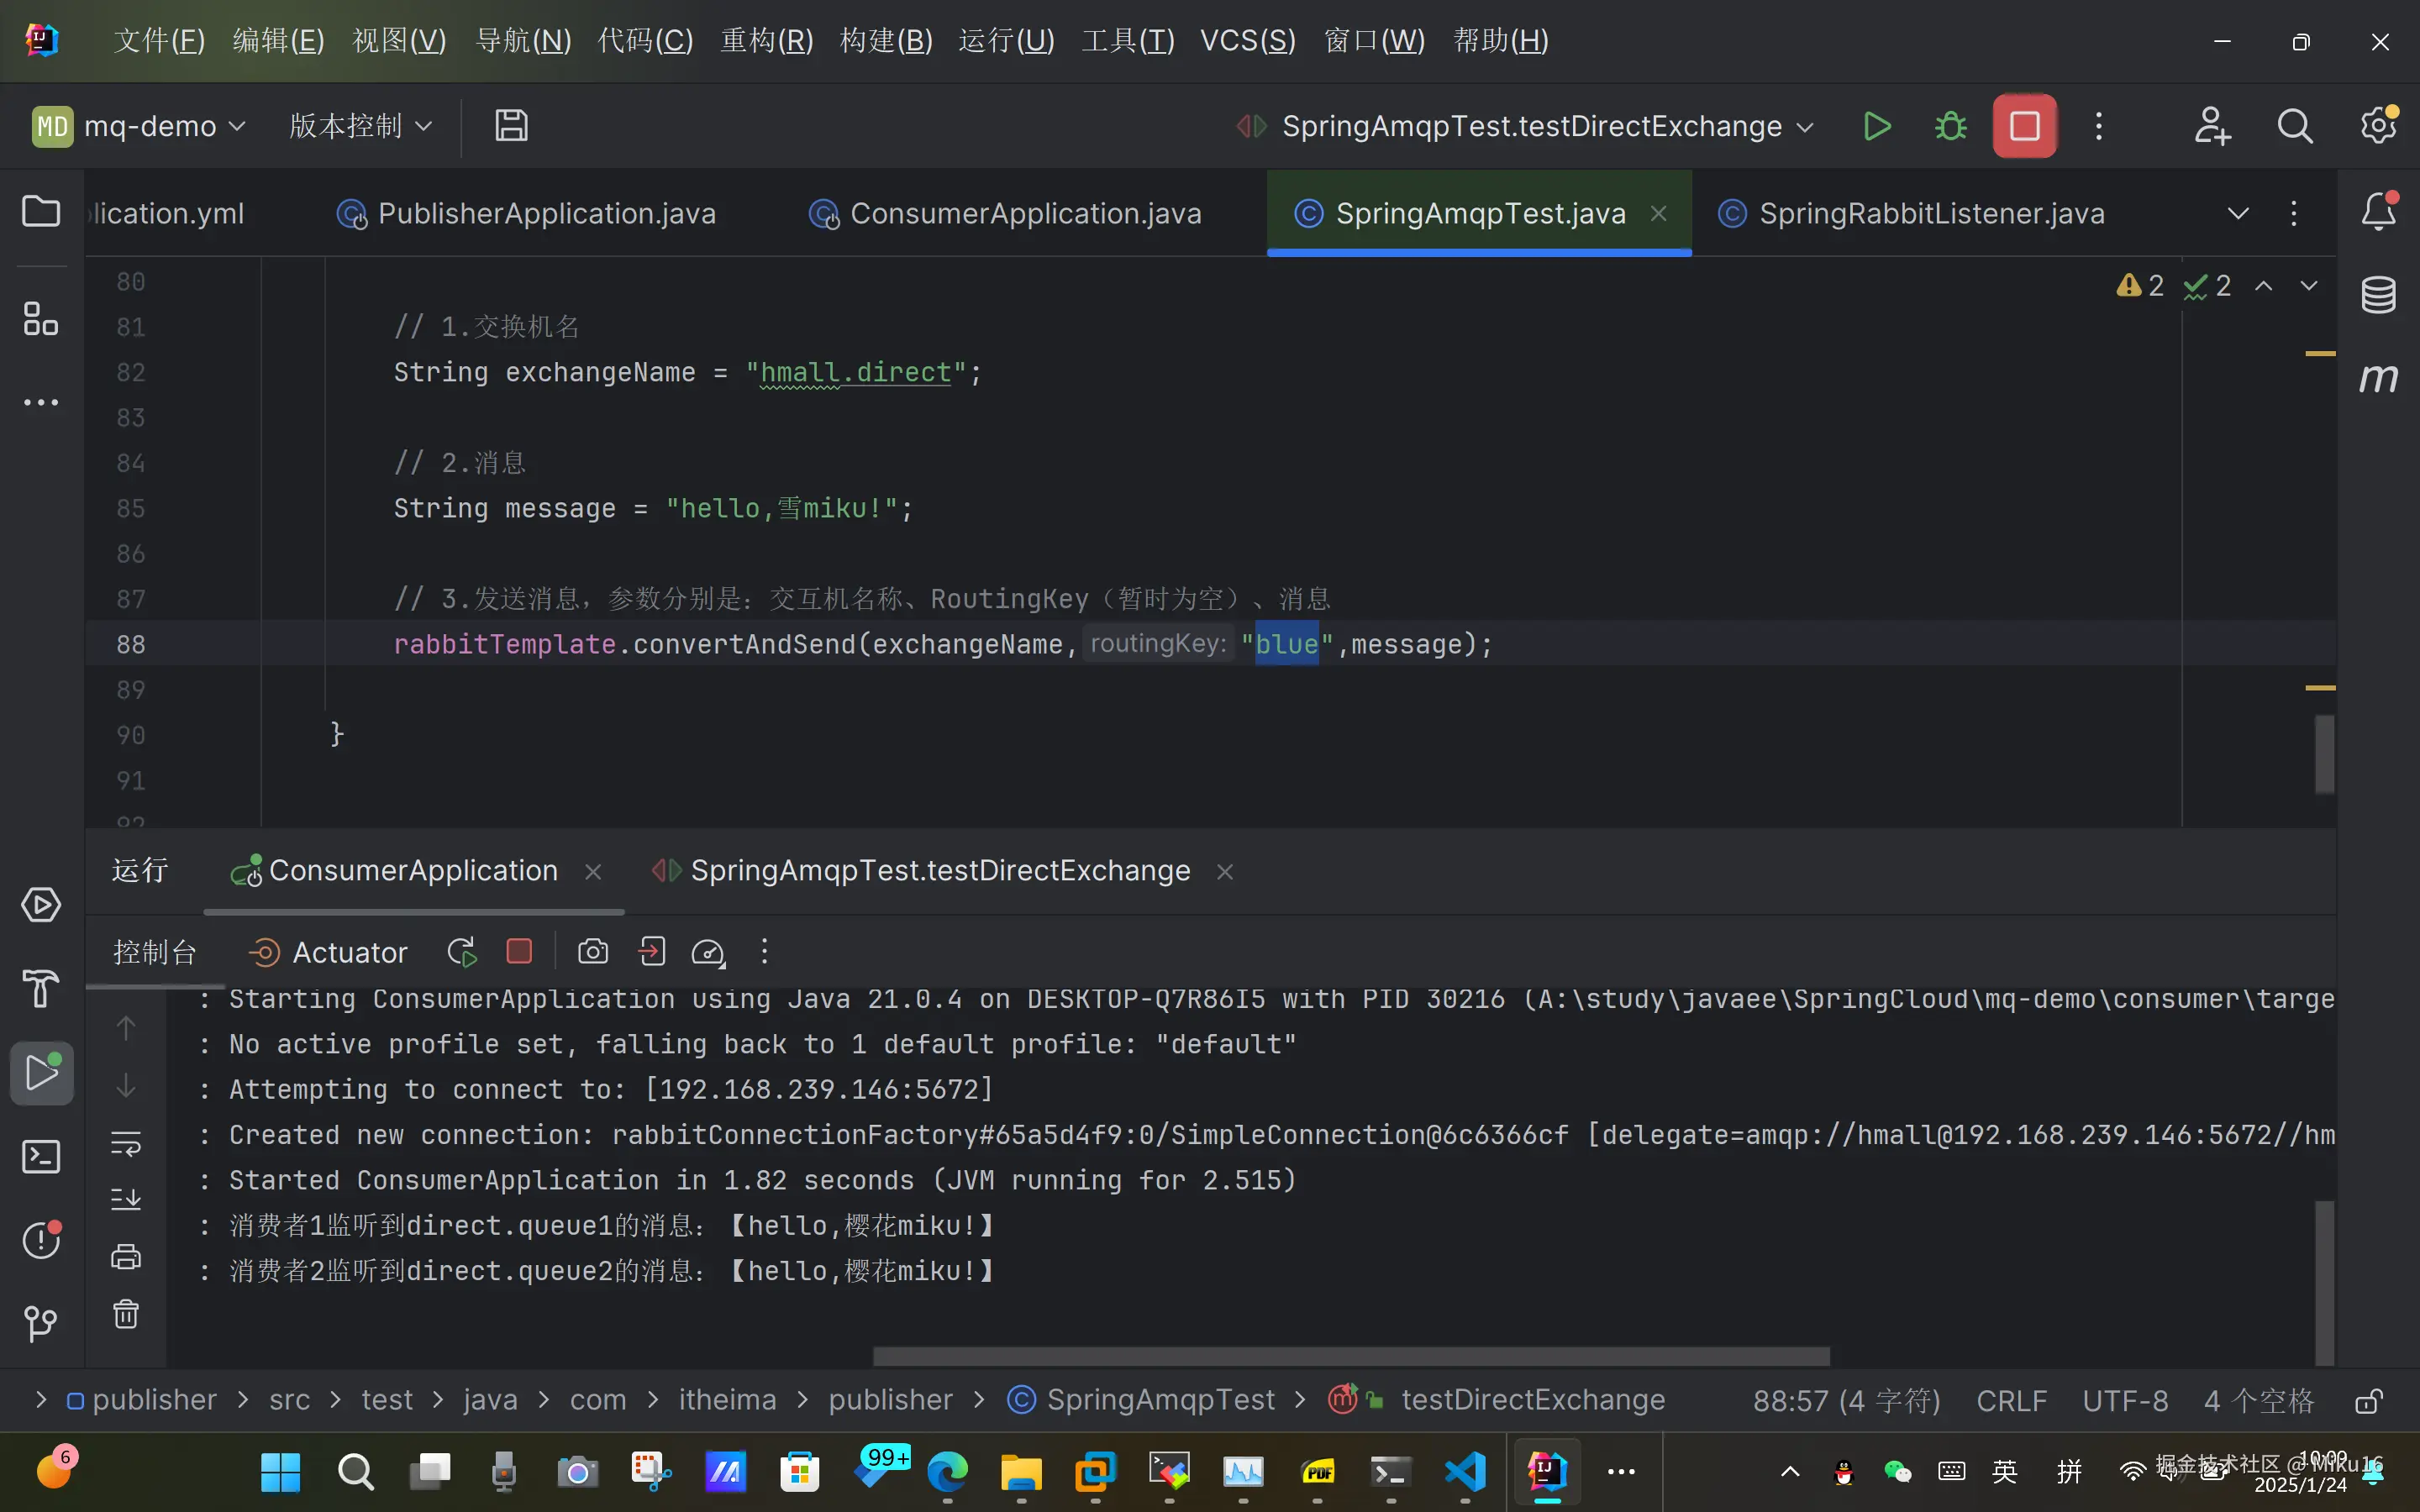Rerun ConsumerApplication in the Run panel
Screen dimensions: 2420x1512
point(461,952)
